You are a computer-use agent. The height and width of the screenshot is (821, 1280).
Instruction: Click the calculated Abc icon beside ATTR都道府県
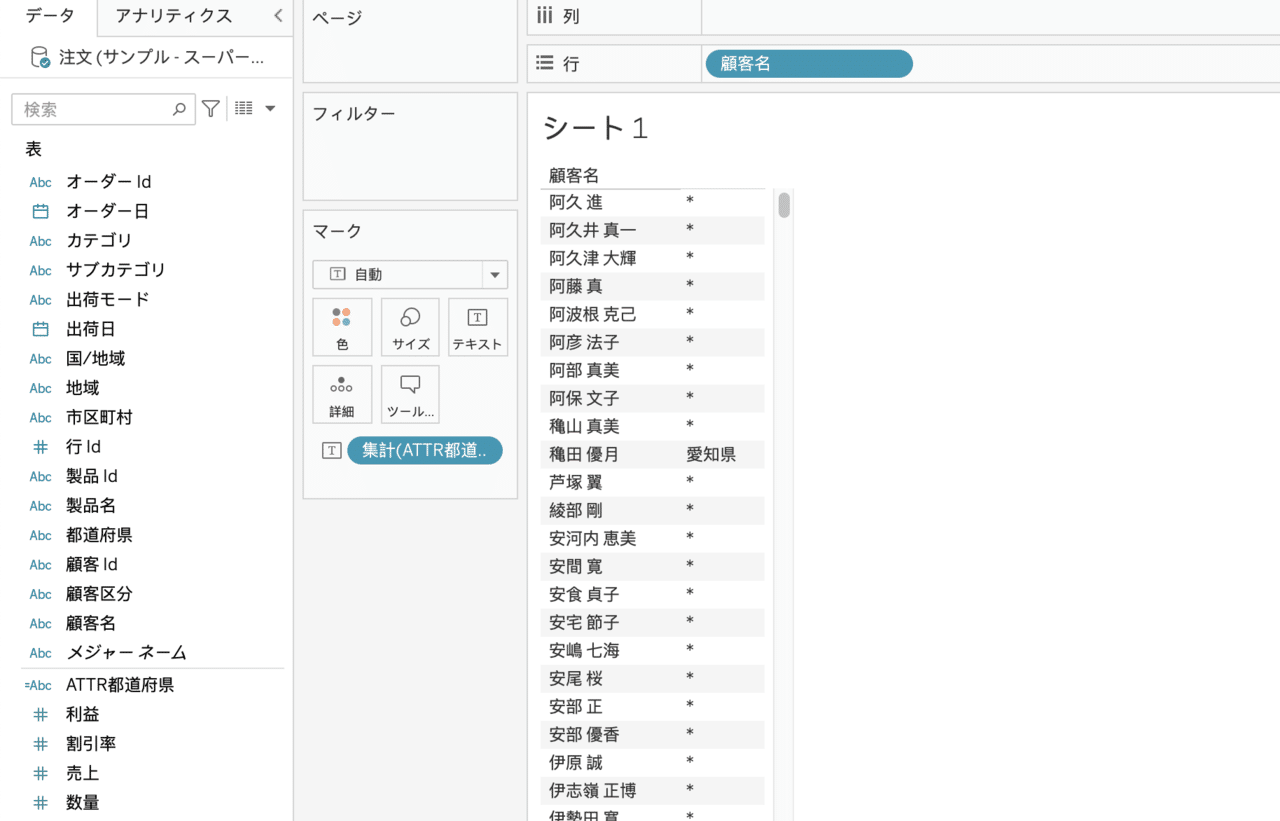[x=38, y=685]
